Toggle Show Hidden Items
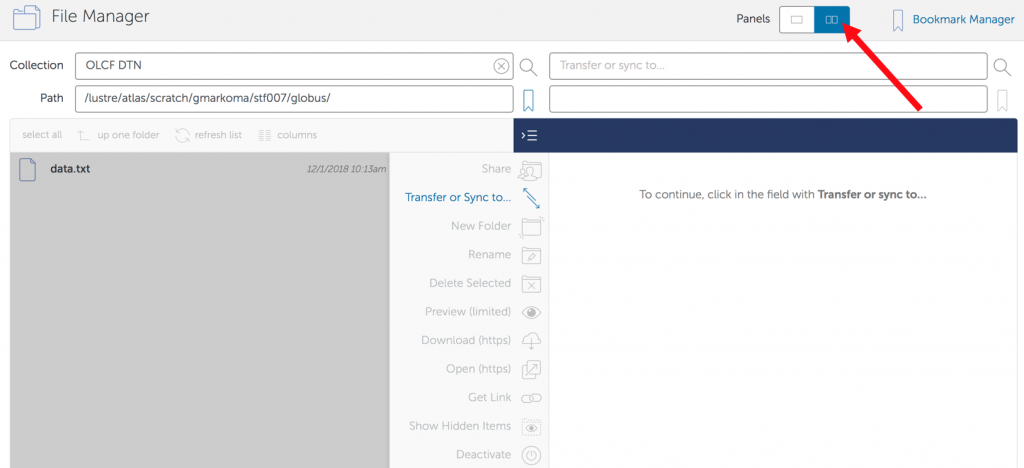1024x468 pixels. click(460, 426)
